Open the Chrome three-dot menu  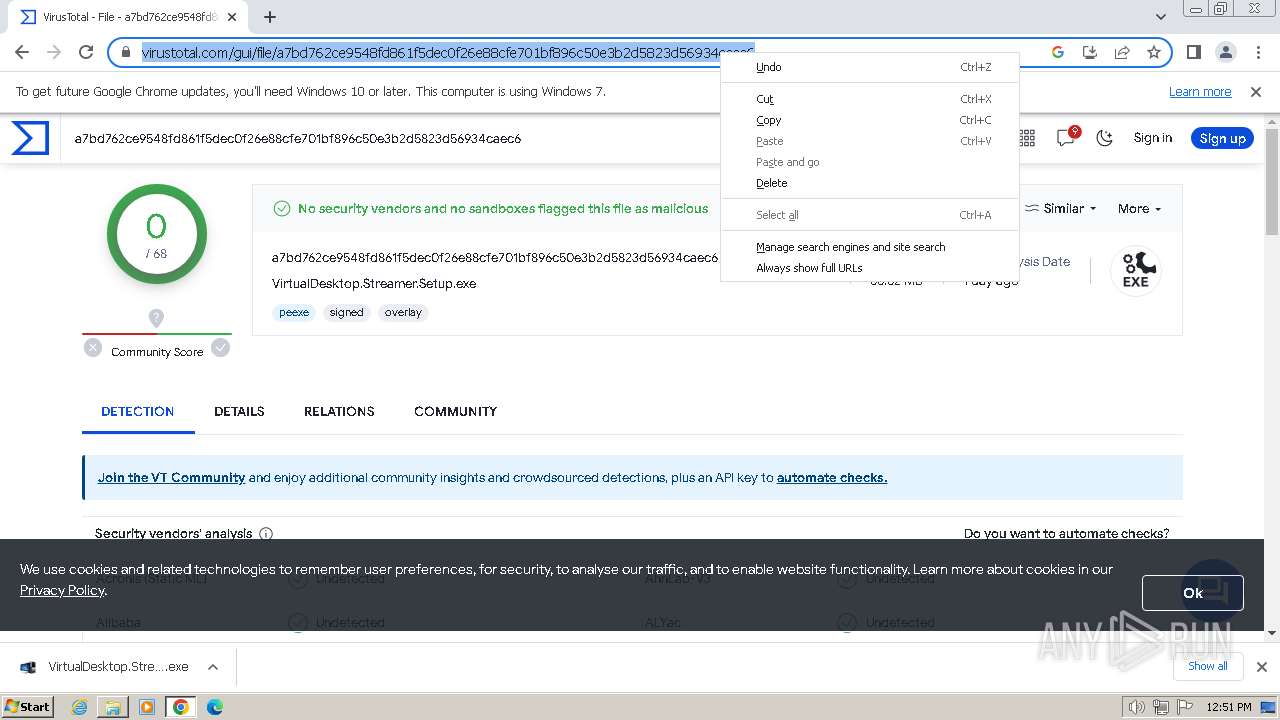point(1257,52)
